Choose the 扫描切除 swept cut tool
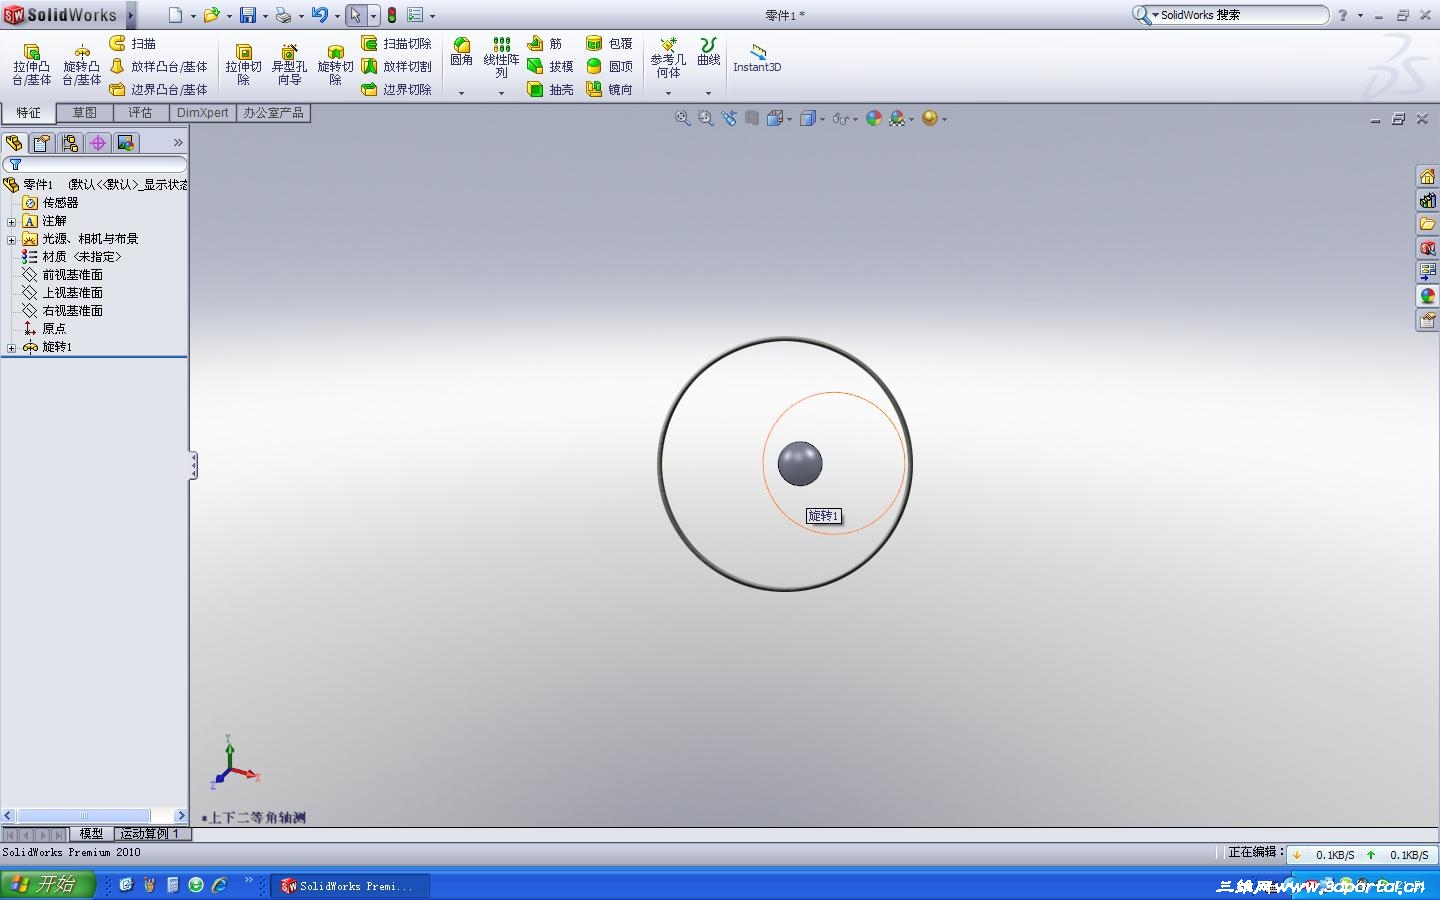The image size is (1440, 900). click(x=396, y=43)
